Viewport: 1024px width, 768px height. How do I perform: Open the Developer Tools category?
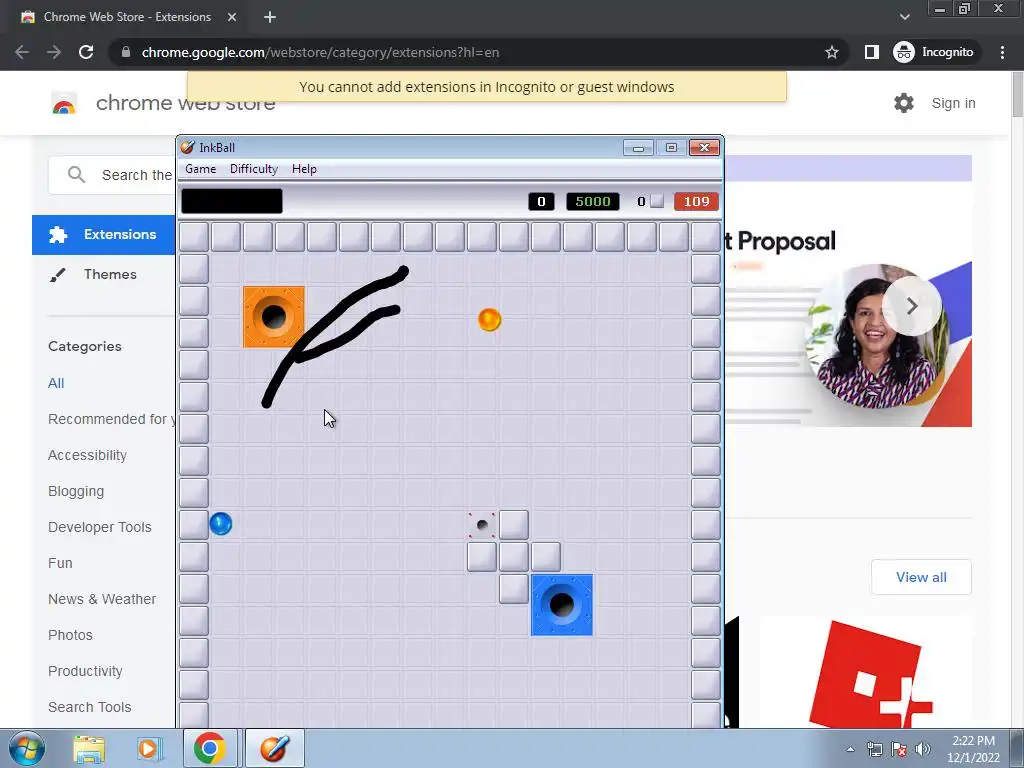point(100,527)
